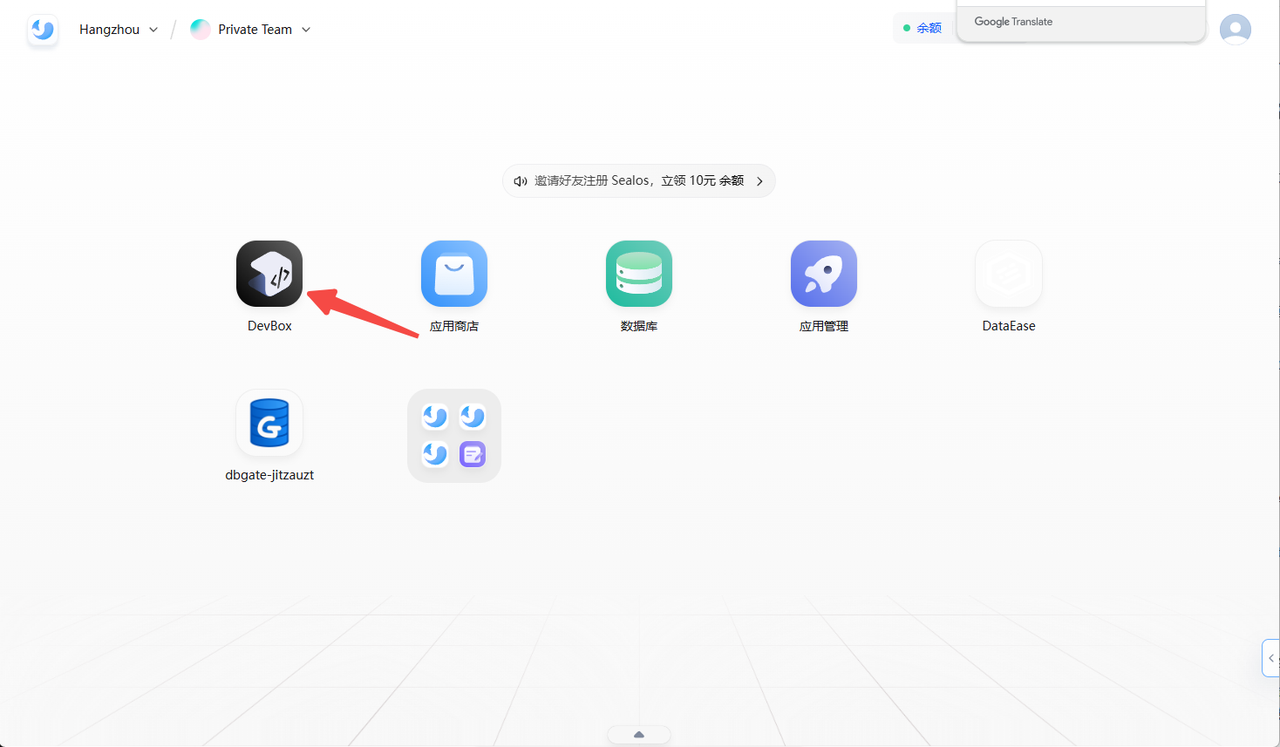Screen dimensions: 1280x747
Task: Open the grouped apps folder
Action: (x=454, y=435)
